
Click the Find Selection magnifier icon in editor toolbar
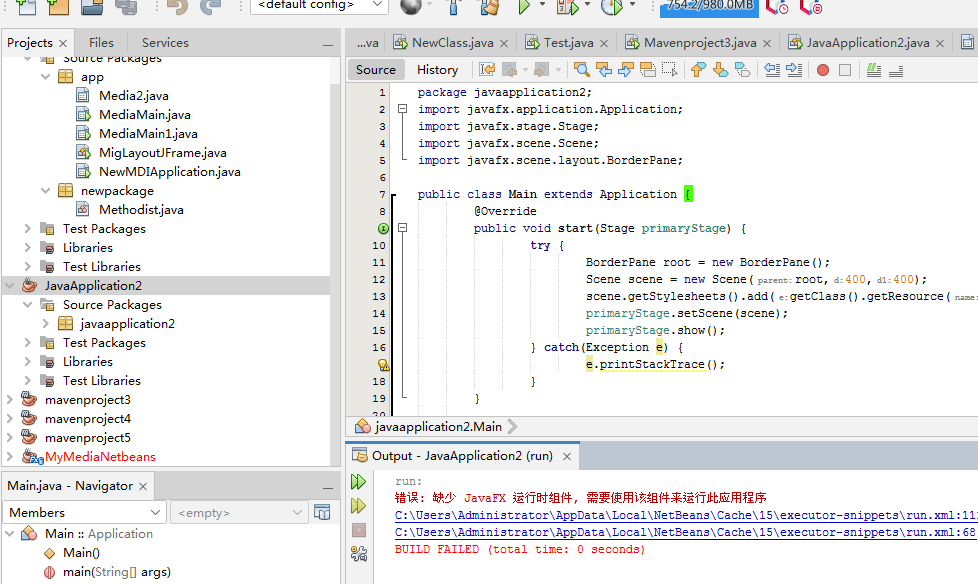(x=581, y=69)
